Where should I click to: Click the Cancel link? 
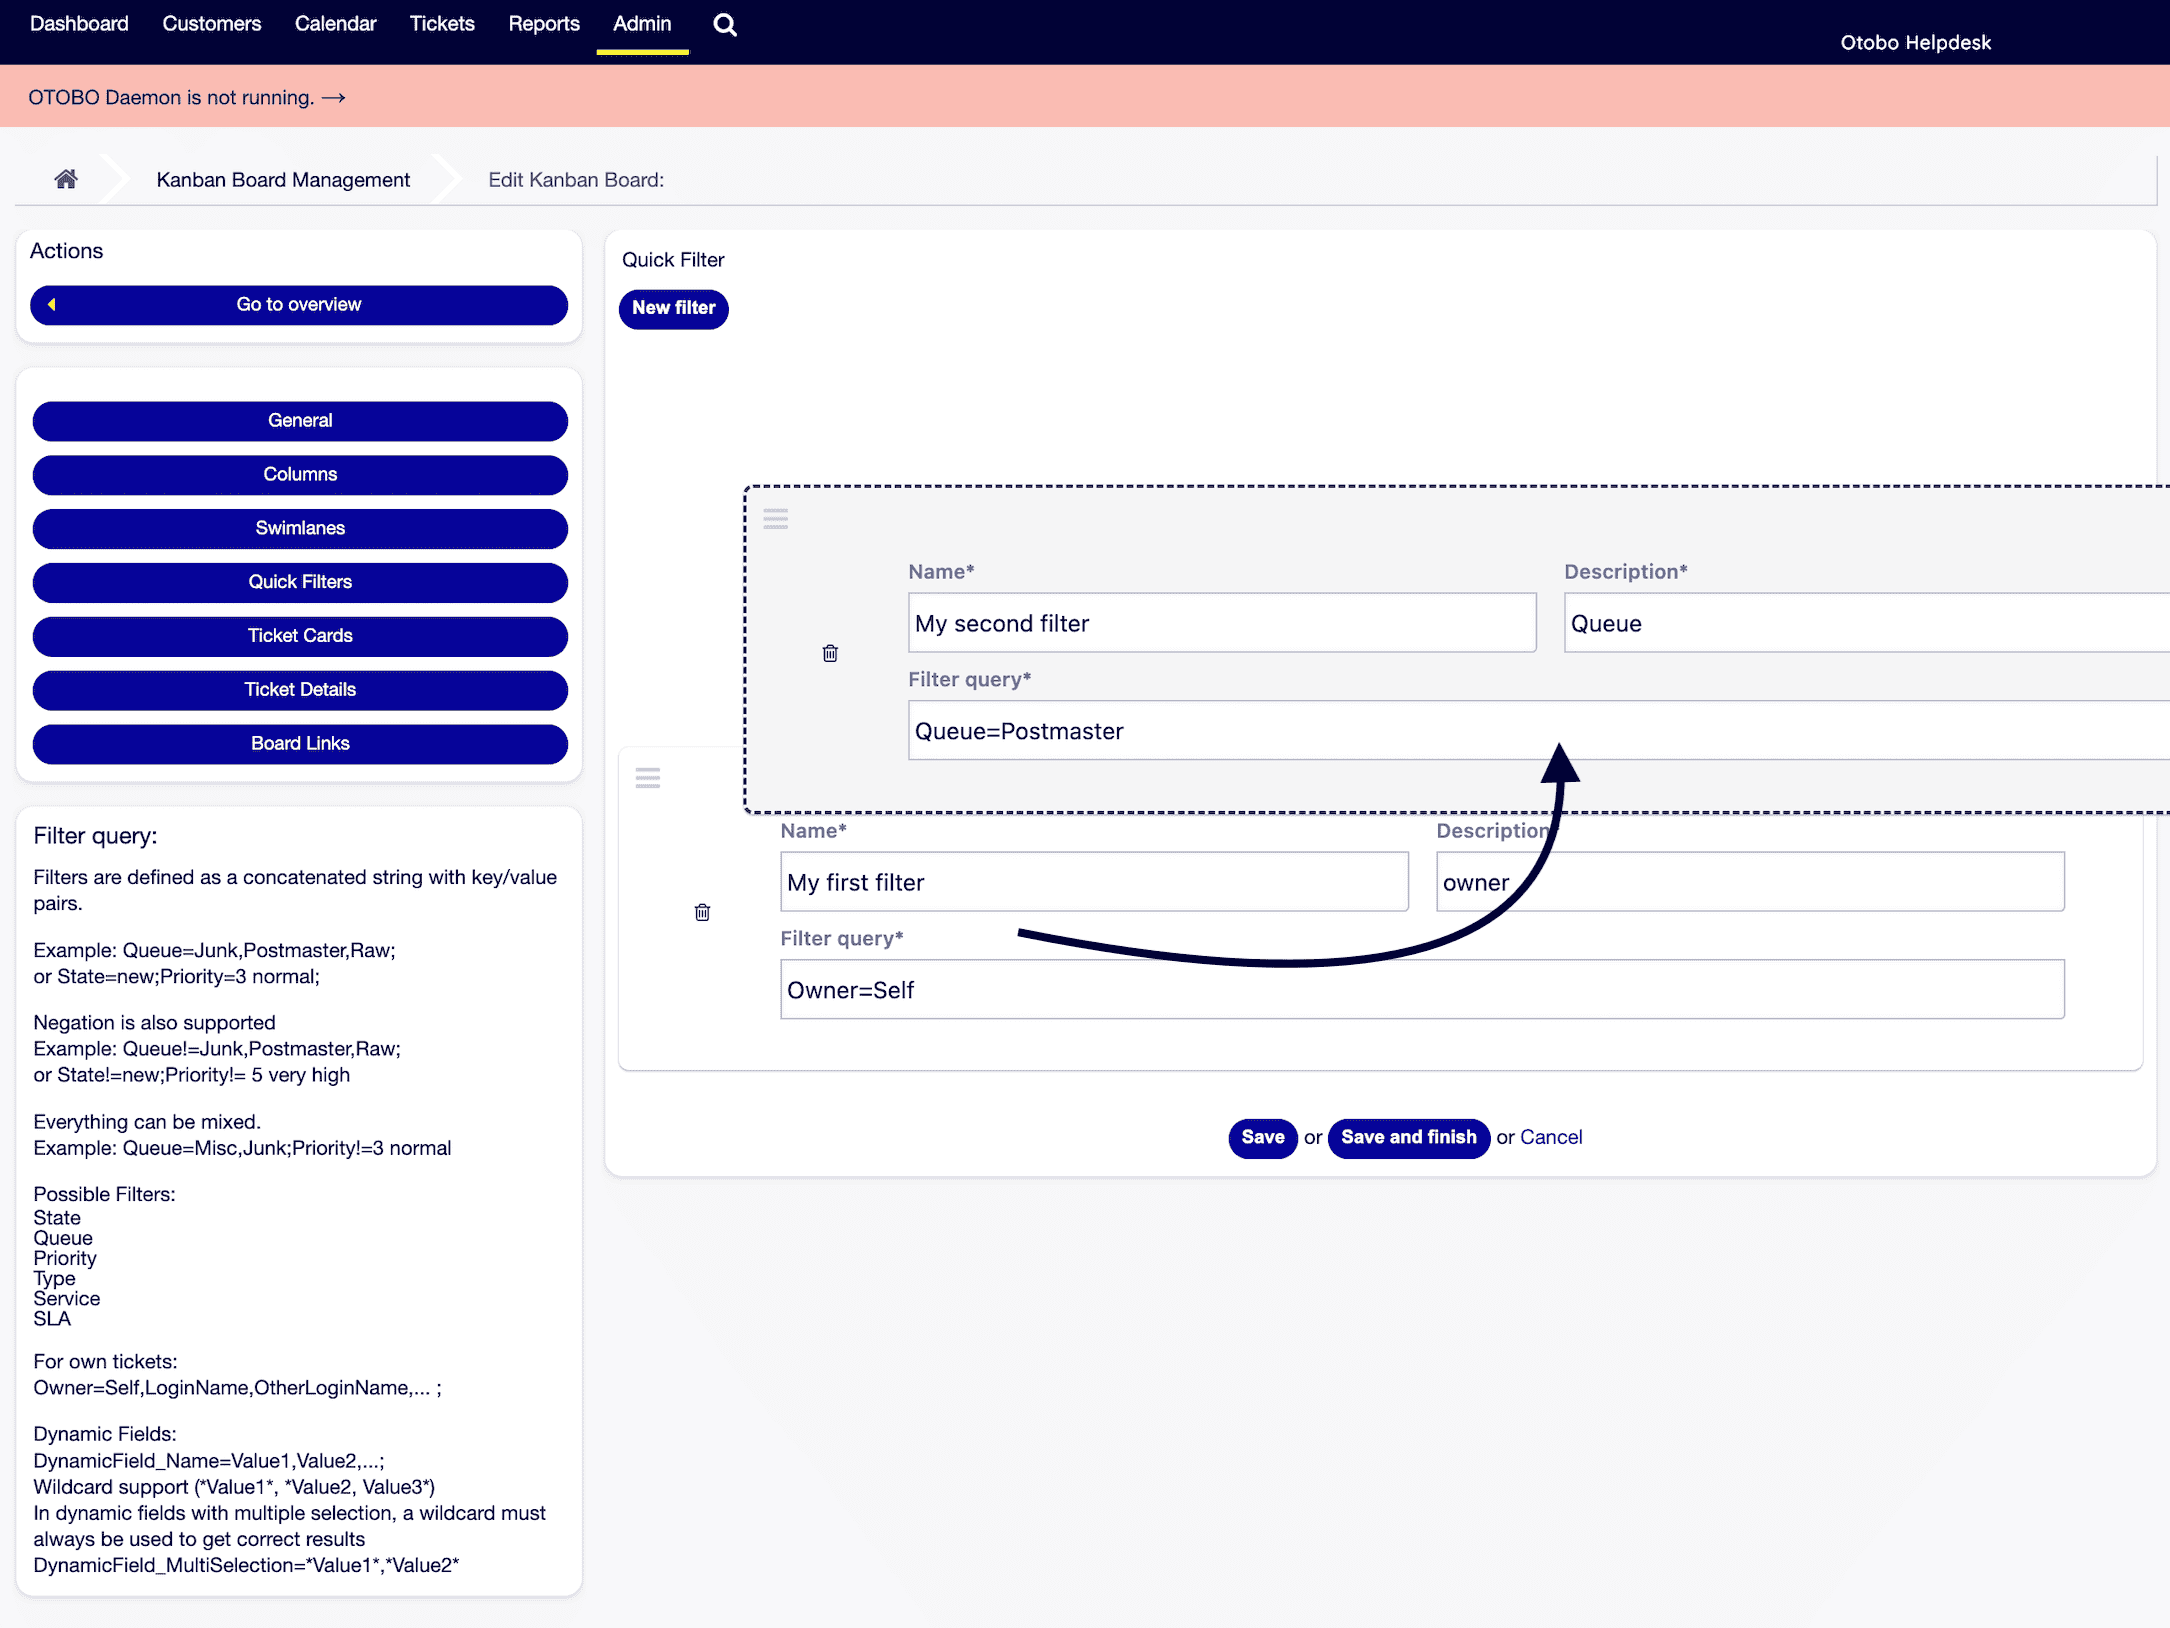1551,1138
